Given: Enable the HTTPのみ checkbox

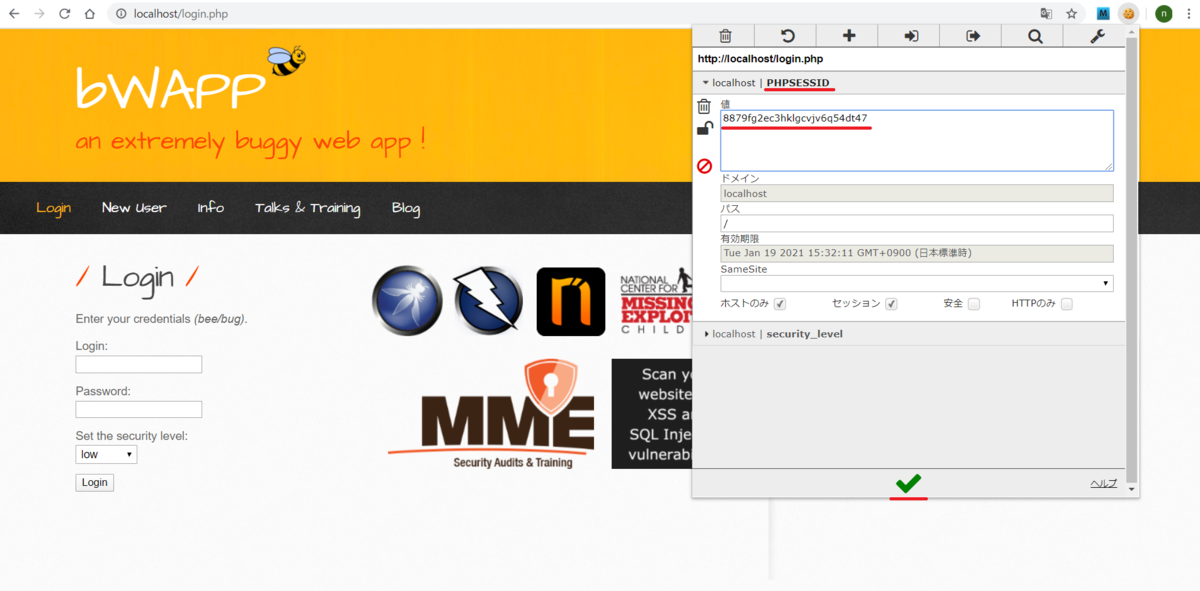Looking at the screenshot, I should 1067,304.
